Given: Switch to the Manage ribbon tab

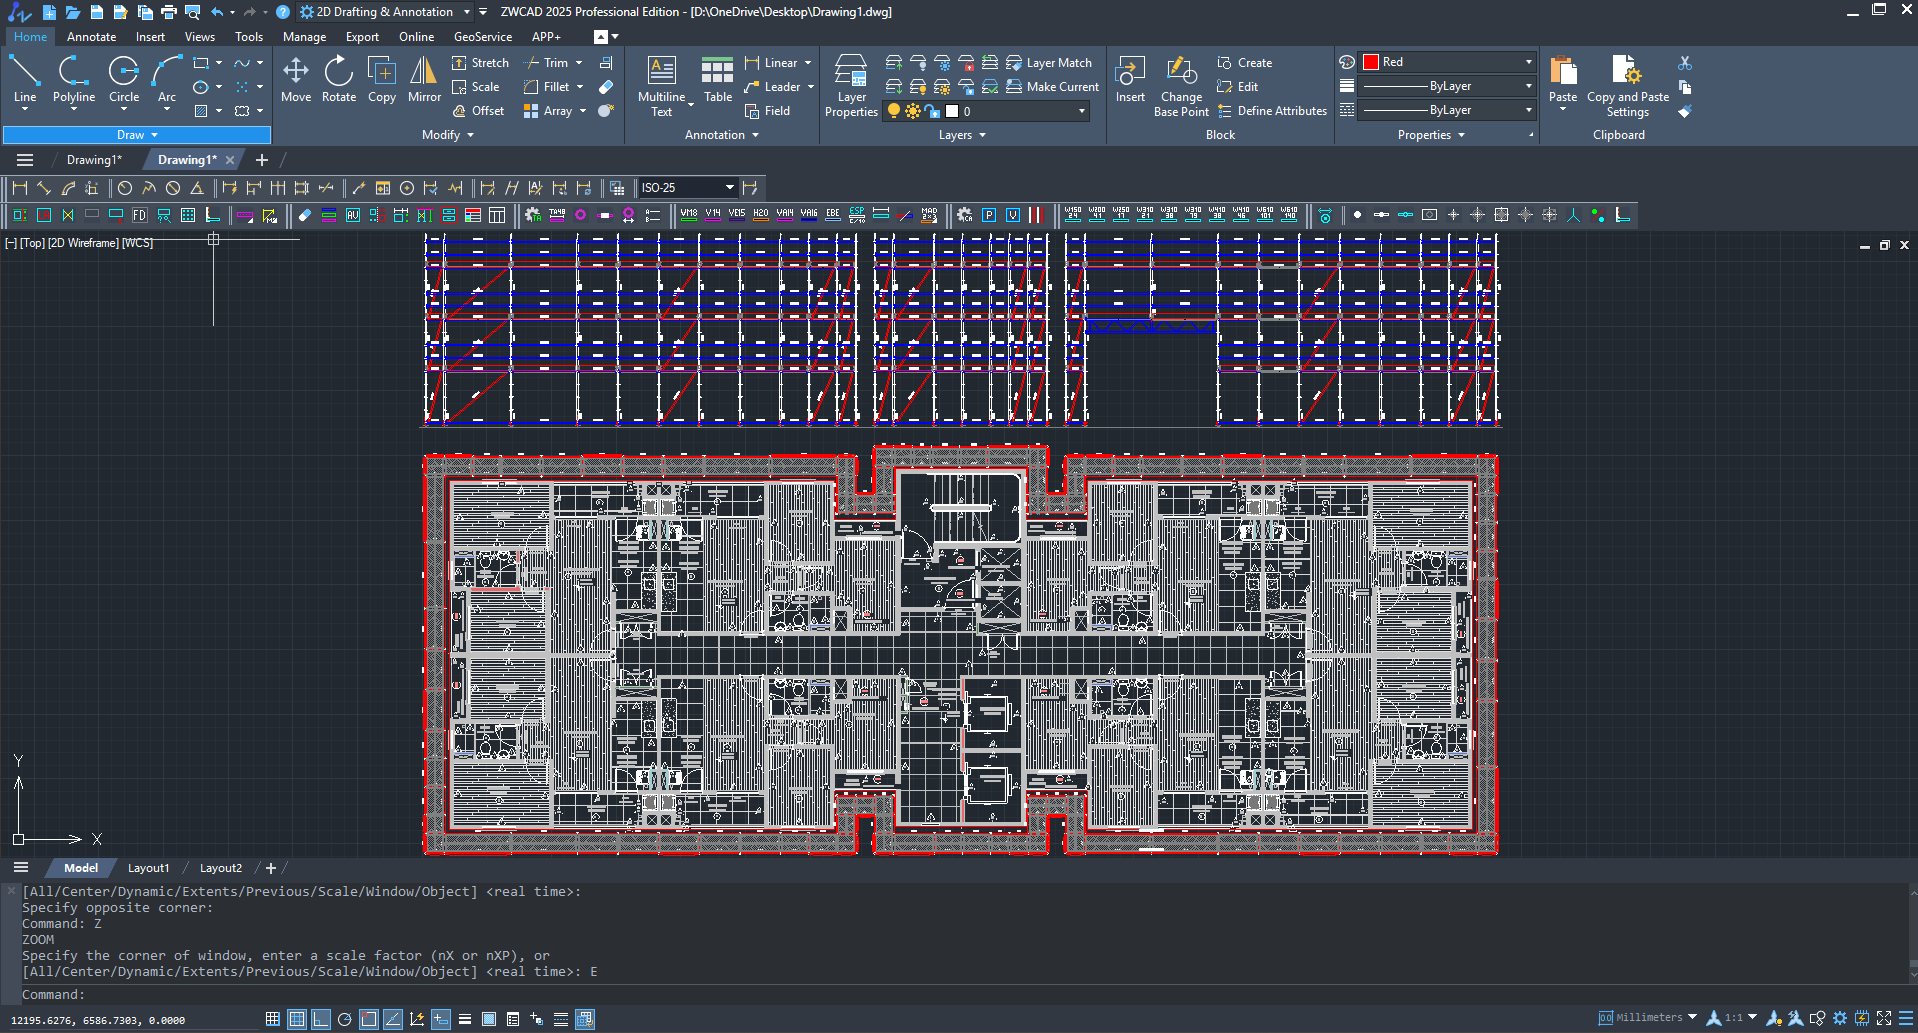Looking at the screenshot, I should click(304, 37).
